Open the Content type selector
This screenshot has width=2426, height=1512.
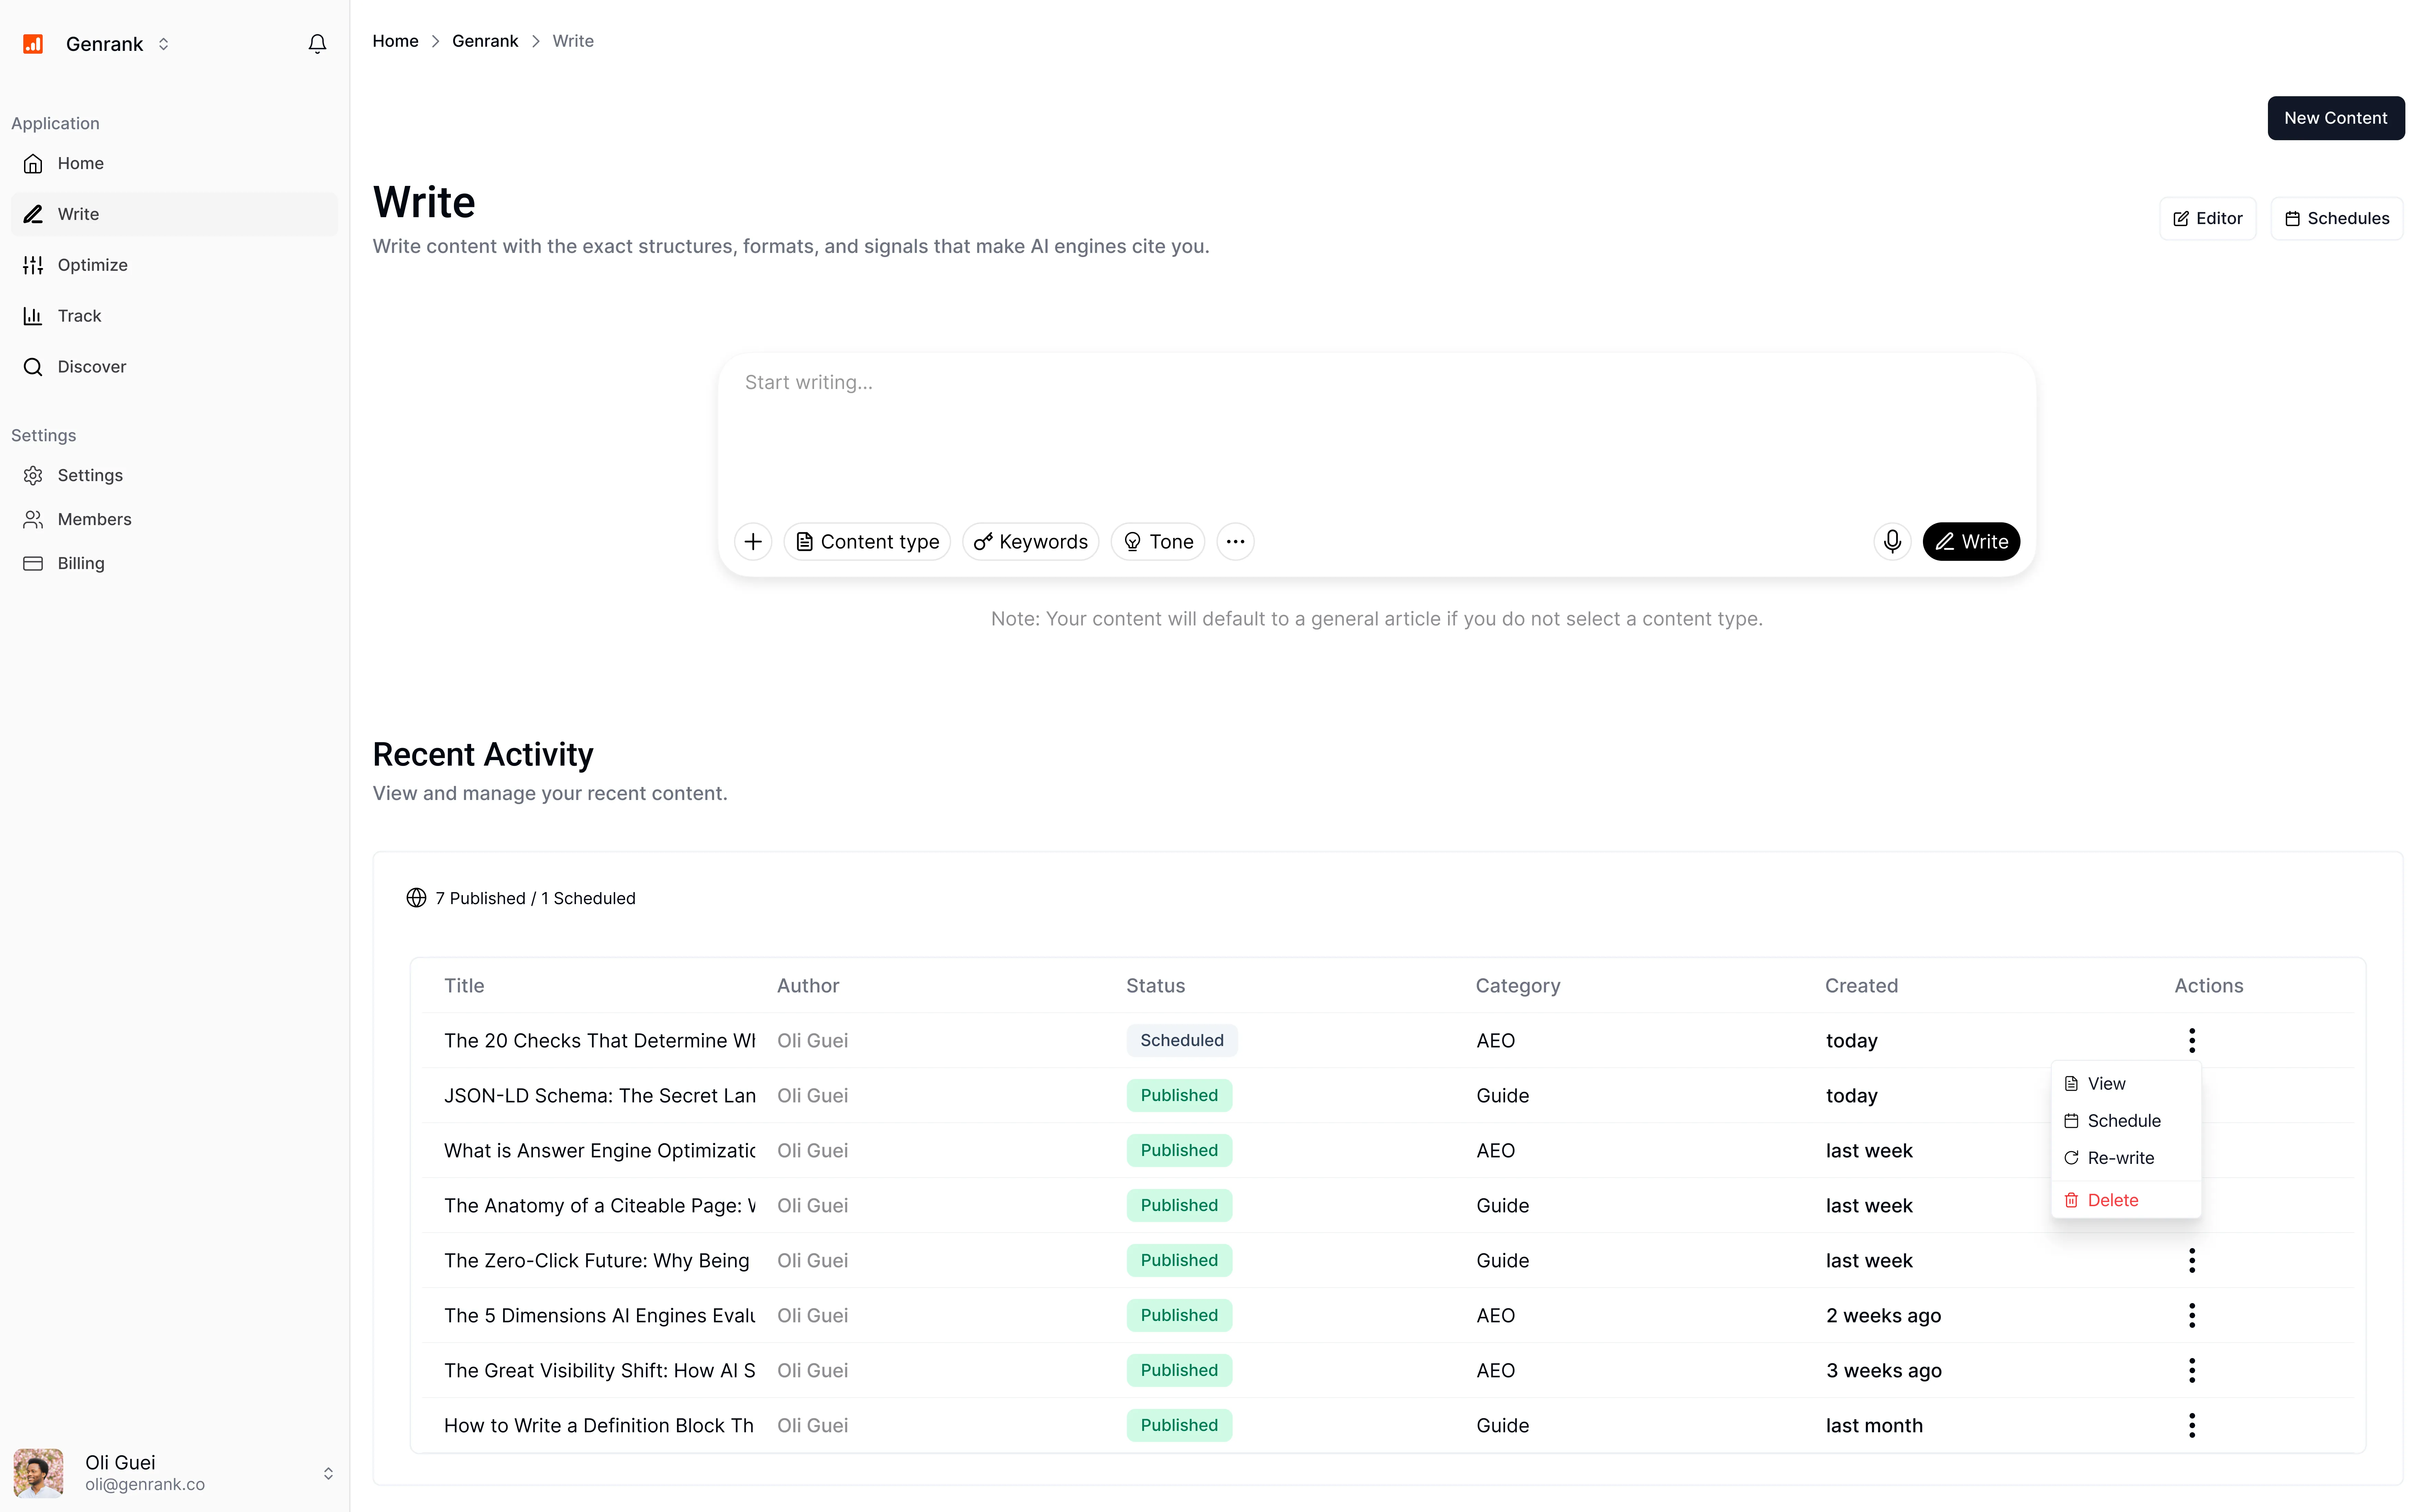pos(866,541)
